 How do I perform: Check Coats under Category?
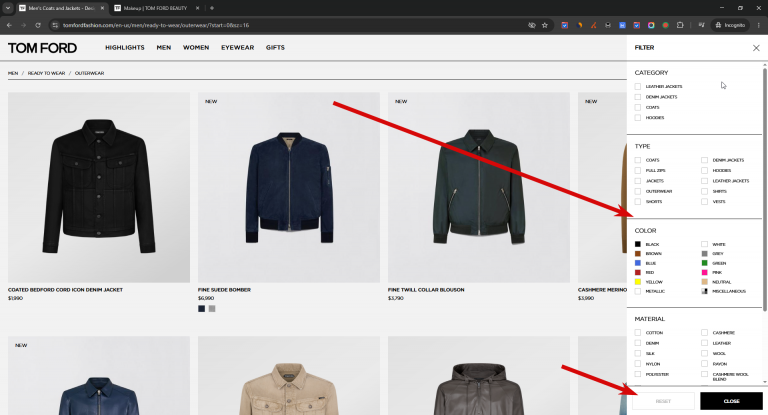638,107
